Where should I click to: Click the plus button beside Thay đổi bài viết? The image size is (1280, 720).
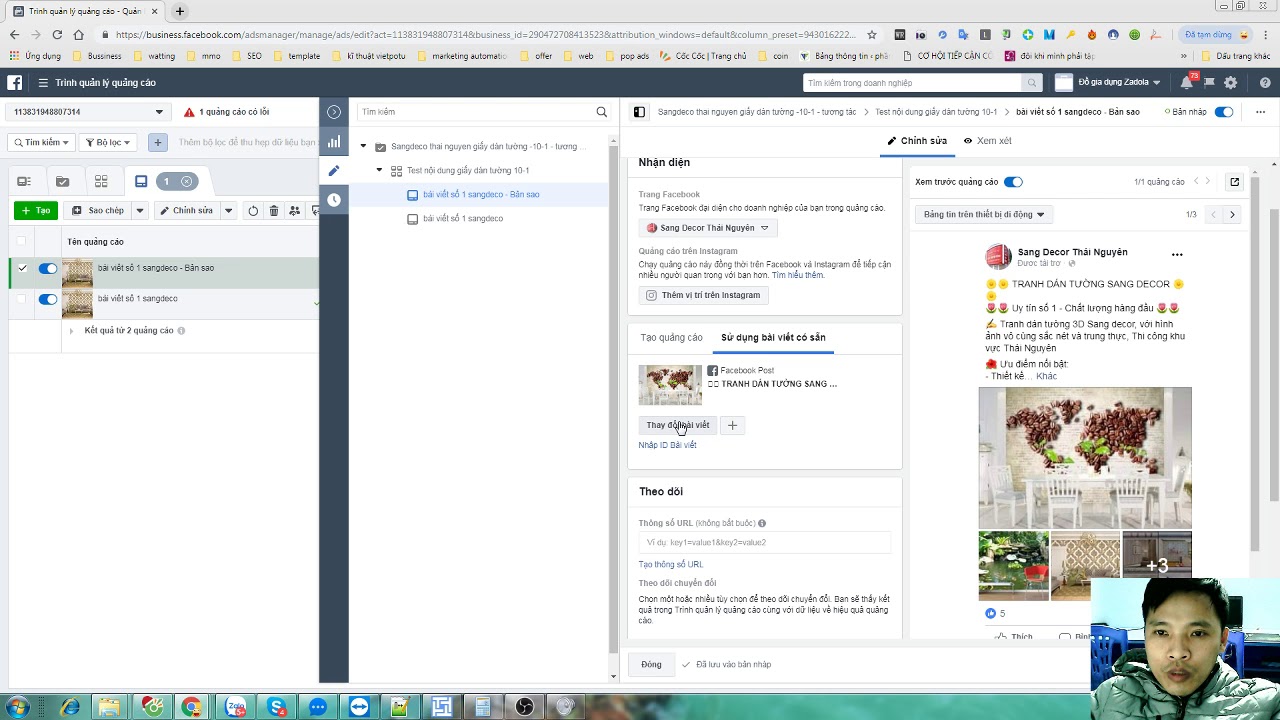click(732, 425)
